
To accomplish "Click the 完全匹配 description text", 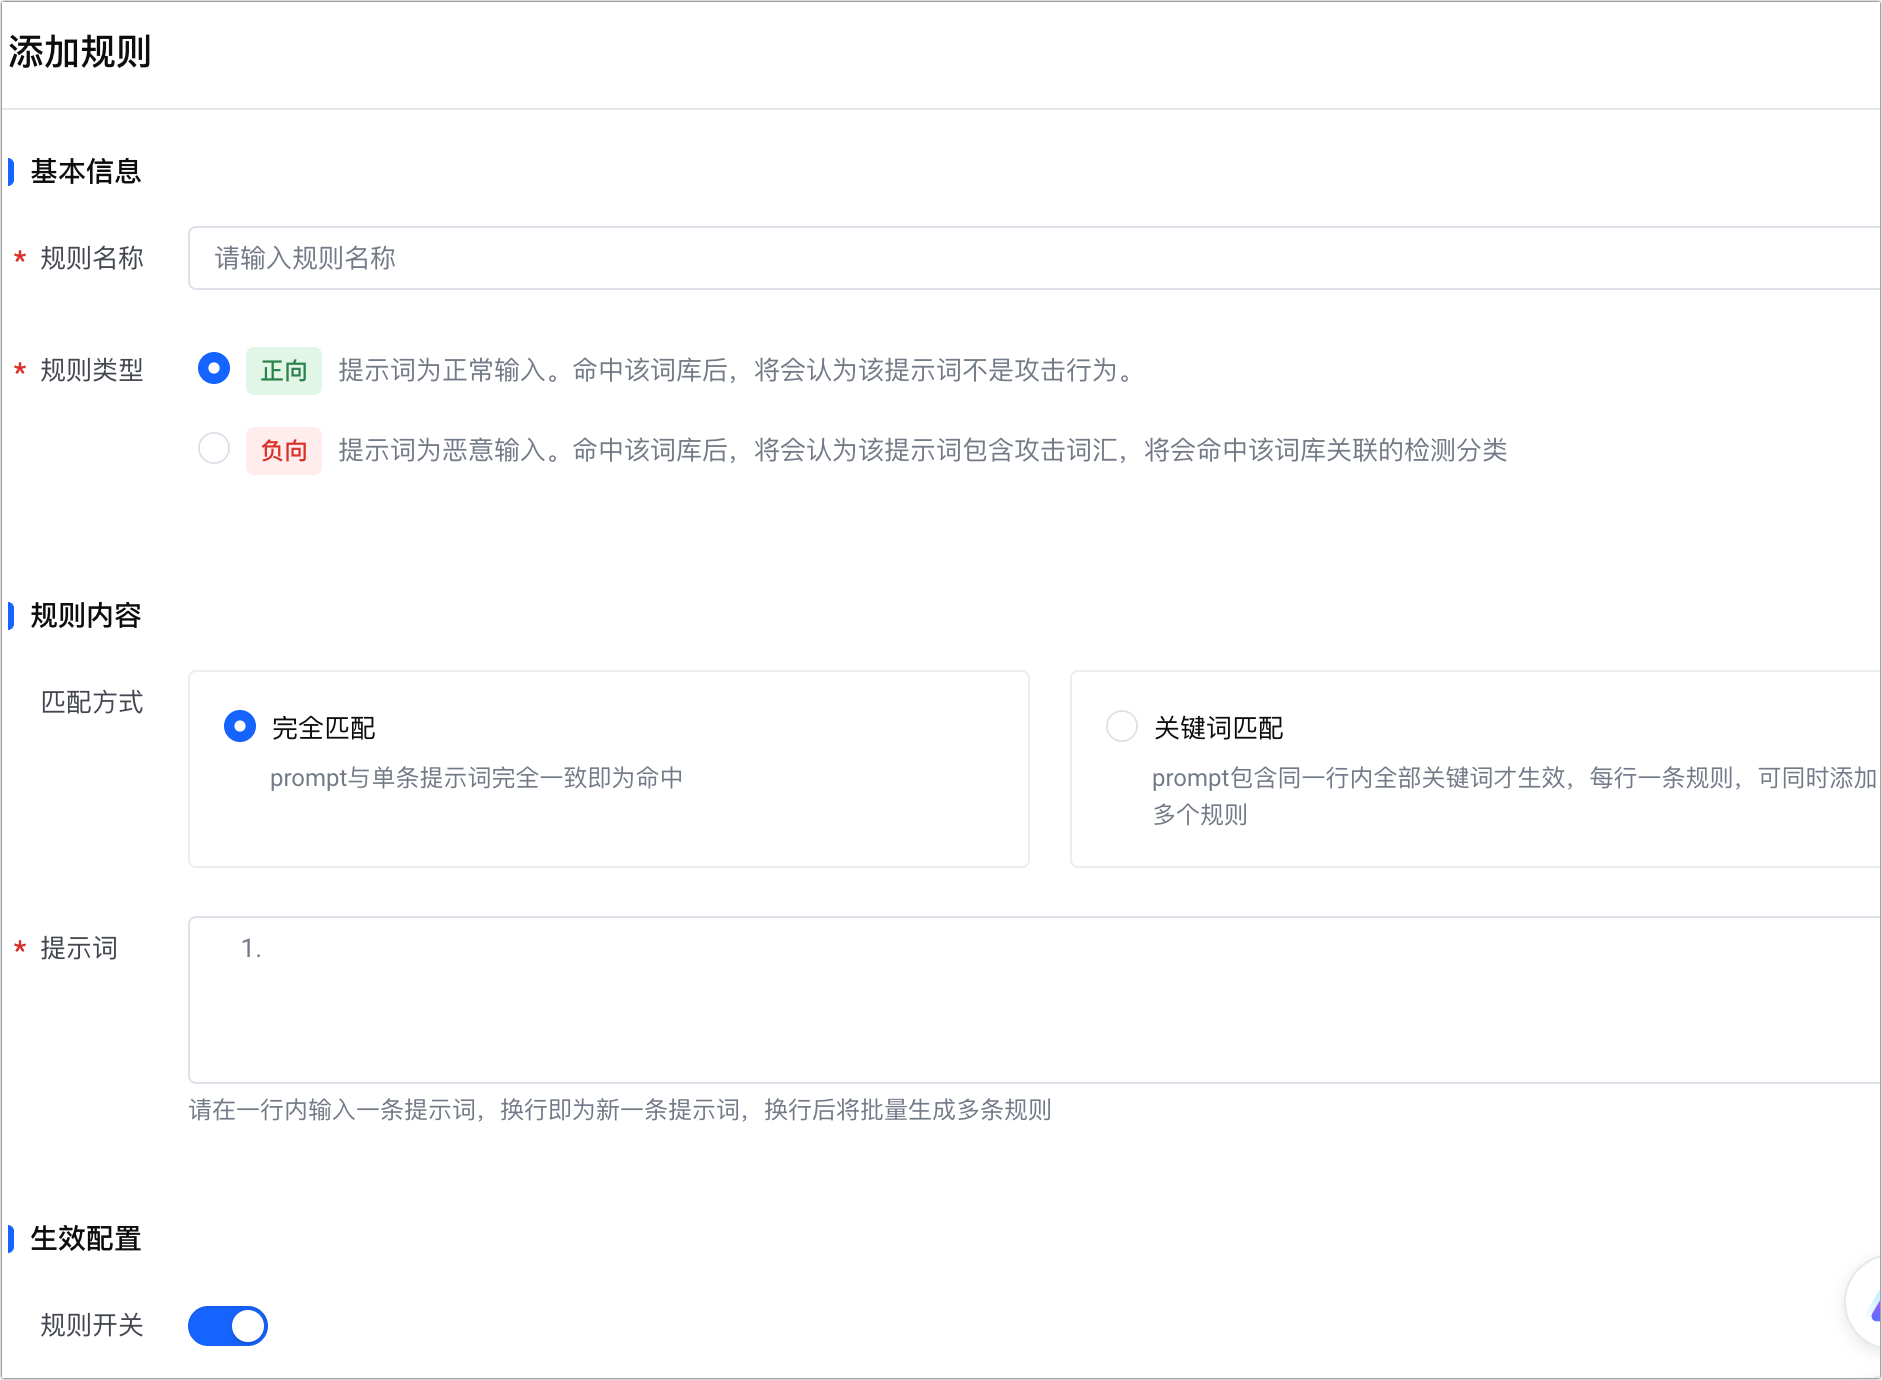I will tap(476, 778).
